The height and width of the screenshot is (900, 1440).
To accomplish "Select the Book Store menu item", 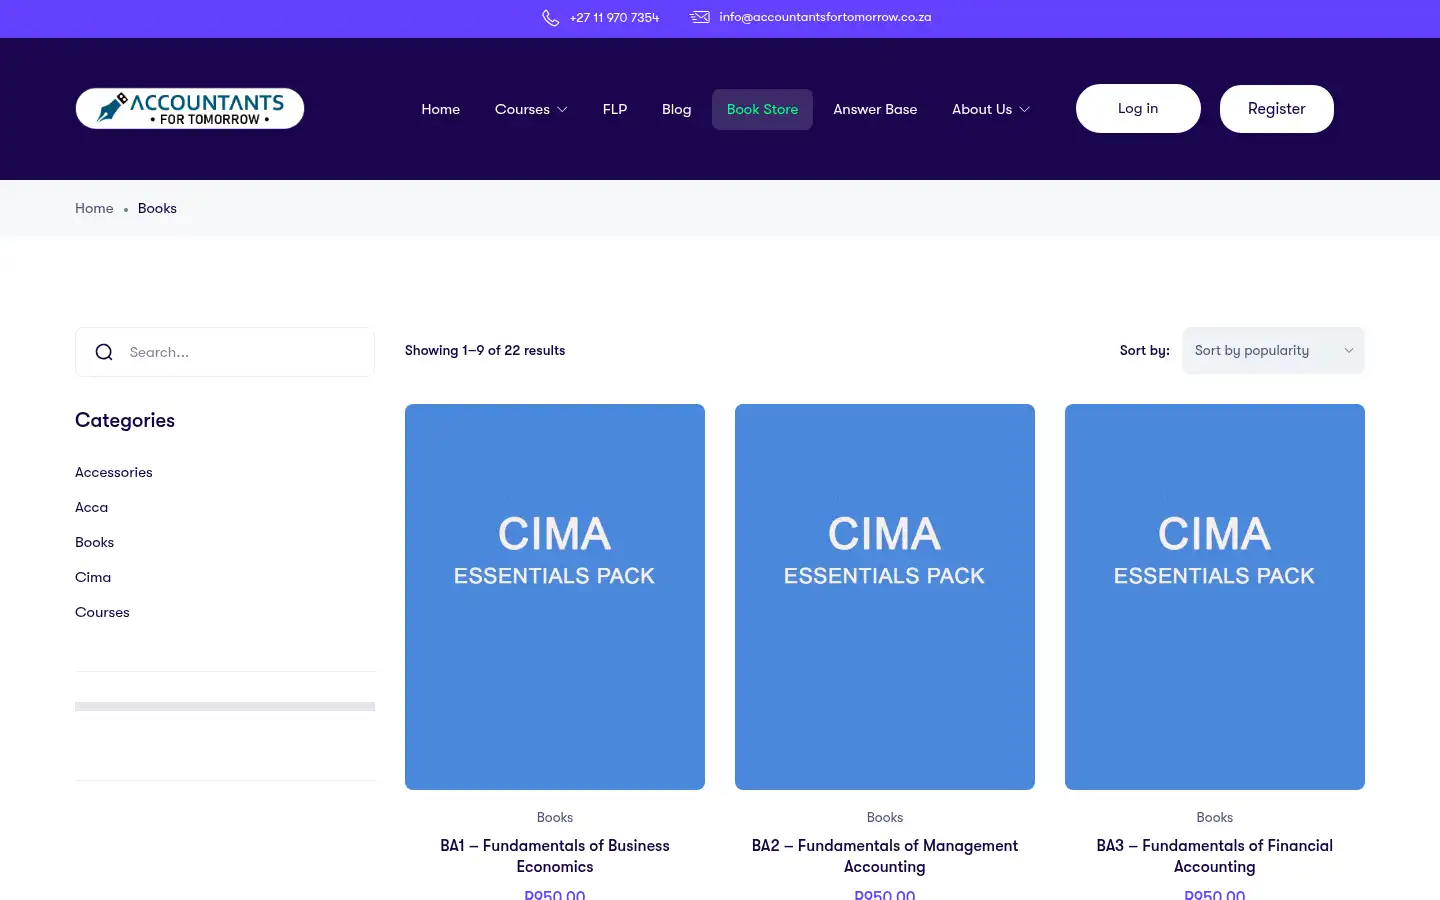I will click(762, 109).
